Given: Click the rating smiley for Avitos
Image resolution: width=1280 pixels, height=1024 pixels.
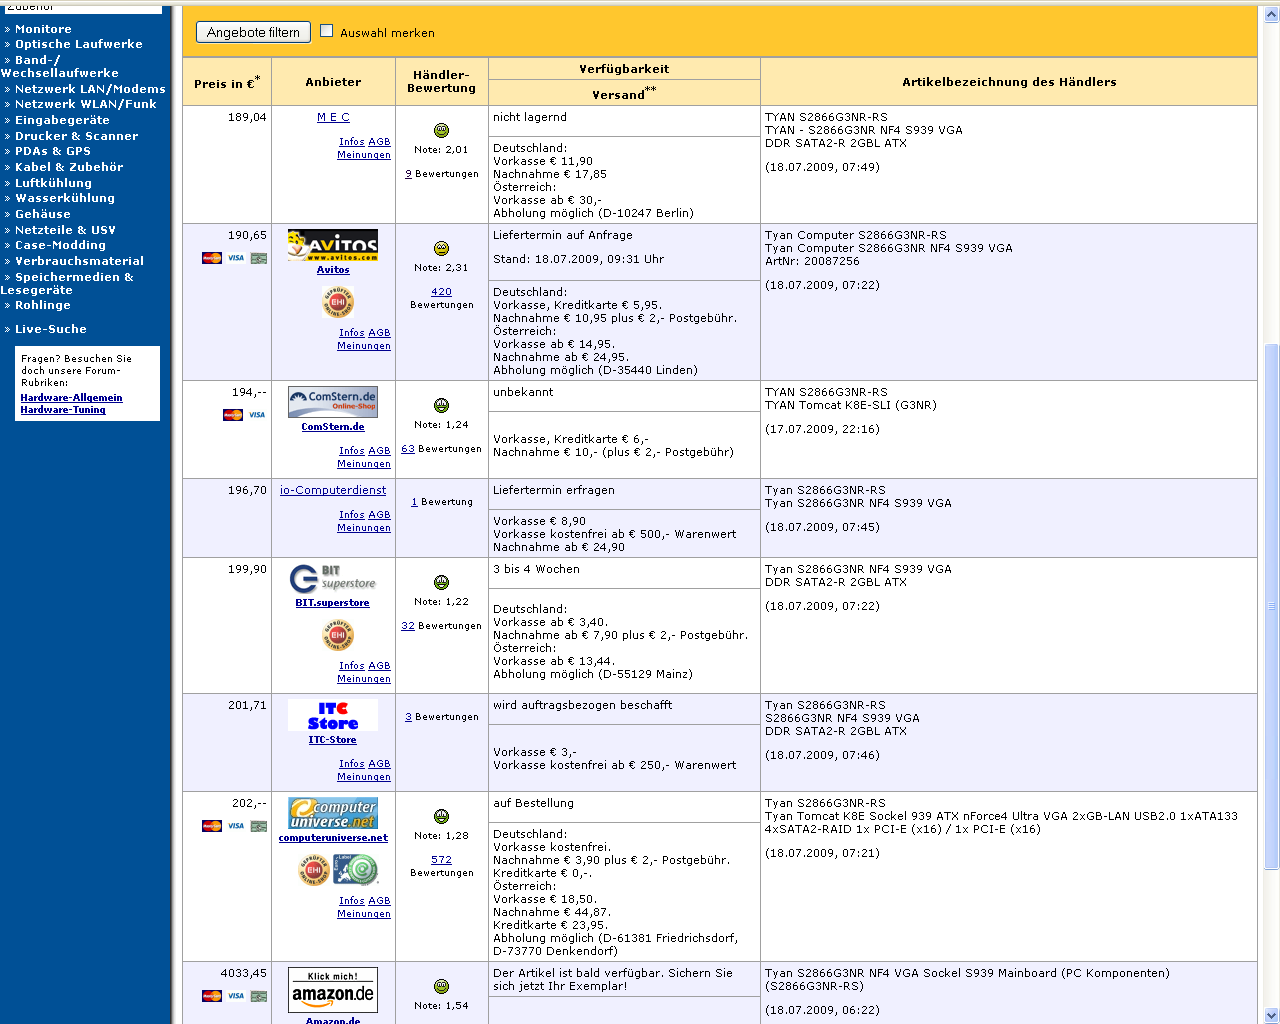Looking at the screenshot, I should point(441,248).
